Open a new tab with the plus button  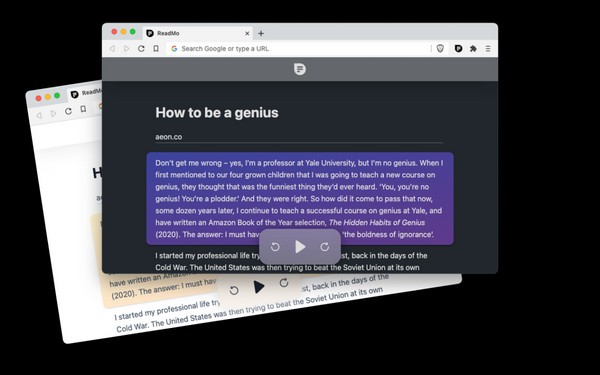[x=261, y=33]
